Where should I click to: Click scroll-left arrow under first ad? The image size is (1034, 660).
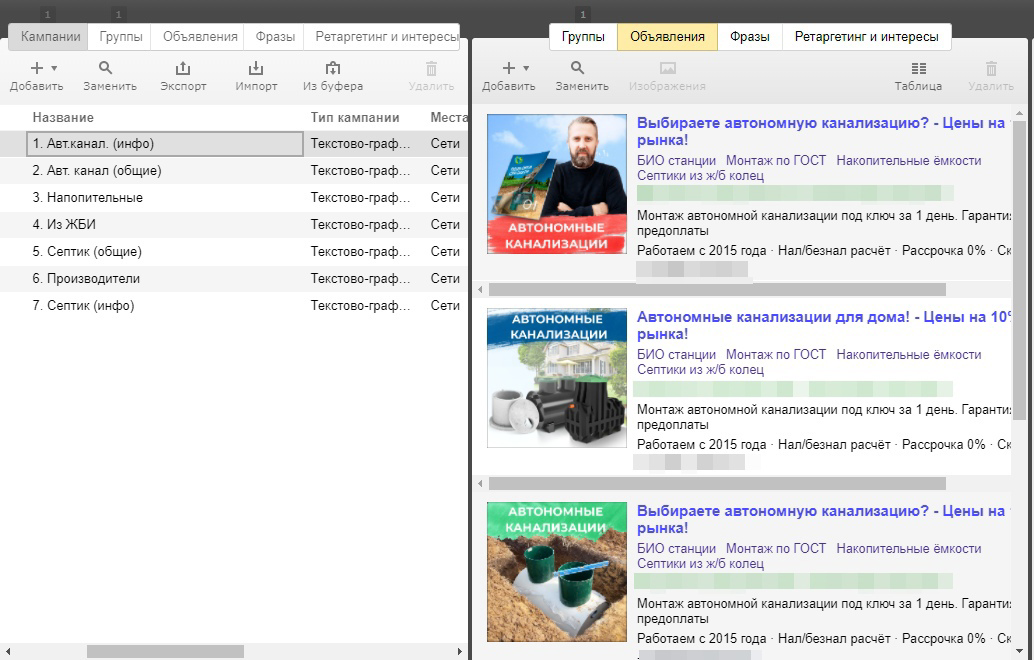tap(480, 289)
